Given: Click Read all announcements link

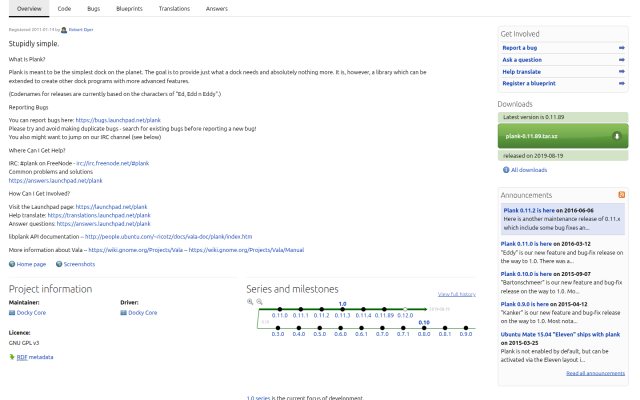Looking at the screenshot, I should [596, 373].
